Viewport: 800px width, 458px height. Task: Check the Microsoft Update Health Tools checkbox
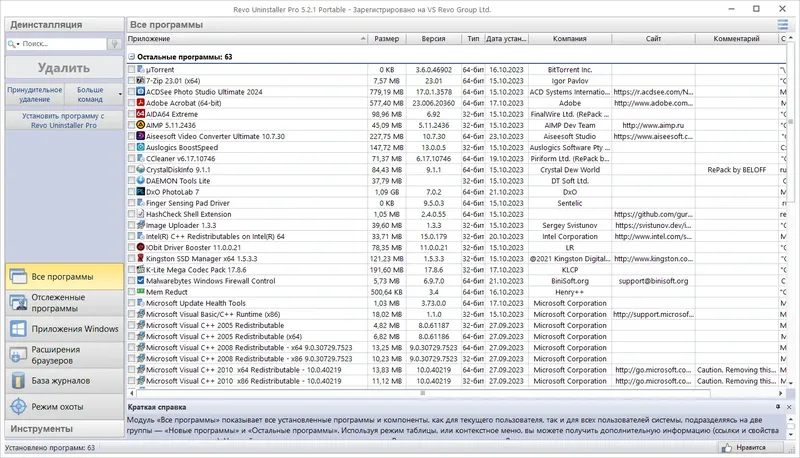point(132,303)
